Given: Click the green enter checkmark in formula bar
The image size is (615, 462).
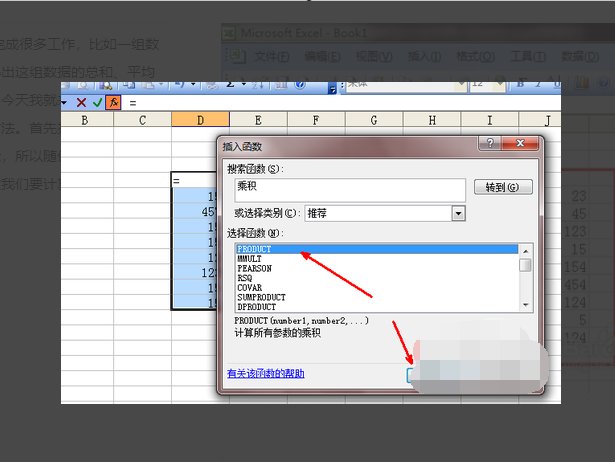Looking at the screenshot, I should pyautogui.click(x=97, y=102).
